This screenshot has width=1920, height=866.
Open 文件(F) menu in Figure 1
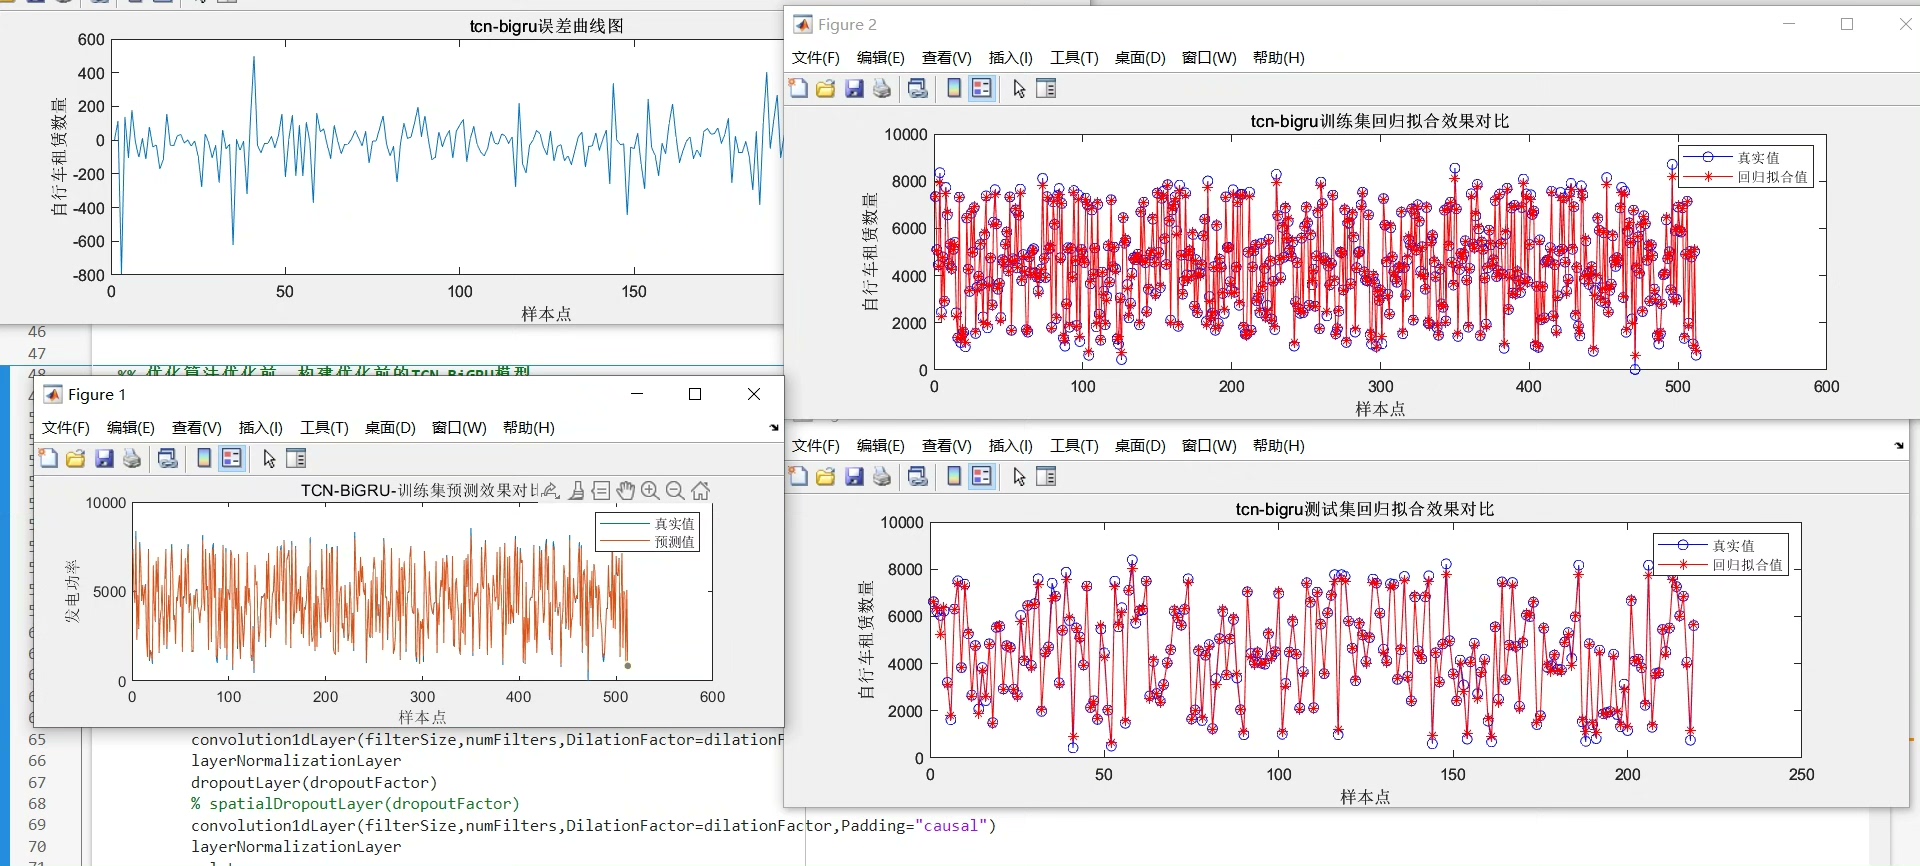pos(66,427)
